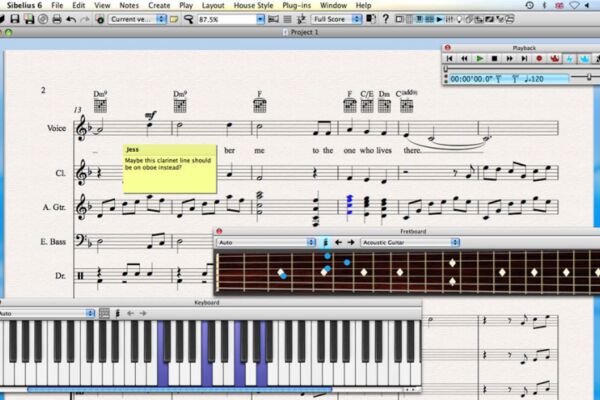Redo the last undone action

coord(85,19)
